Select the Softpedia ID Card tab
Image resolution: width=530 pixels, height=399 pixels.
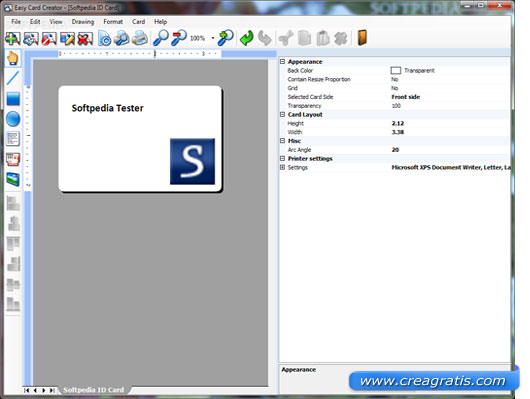click(x=94, y=390)
